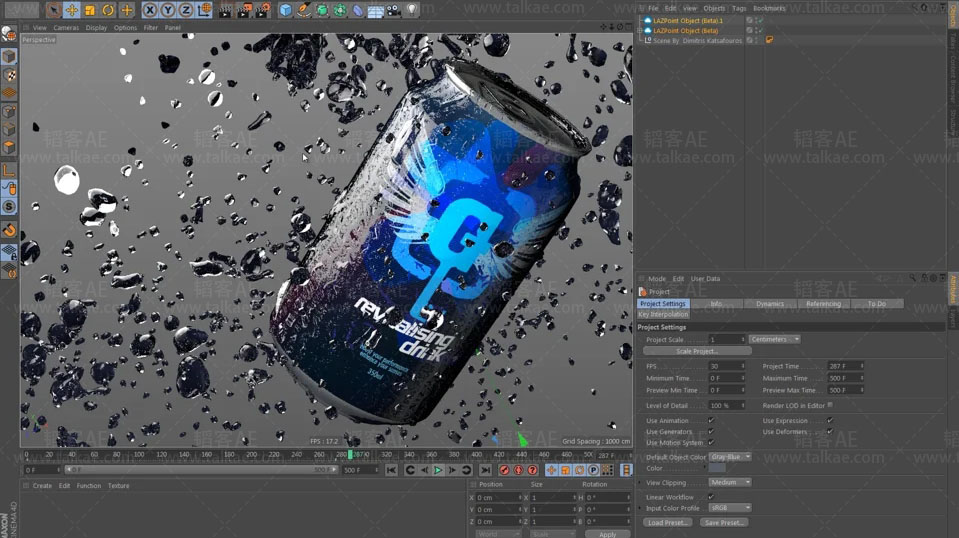Open viewport View menu
Image resolution: width=959 pixels, height=538 pixels.
coord(40,28)
